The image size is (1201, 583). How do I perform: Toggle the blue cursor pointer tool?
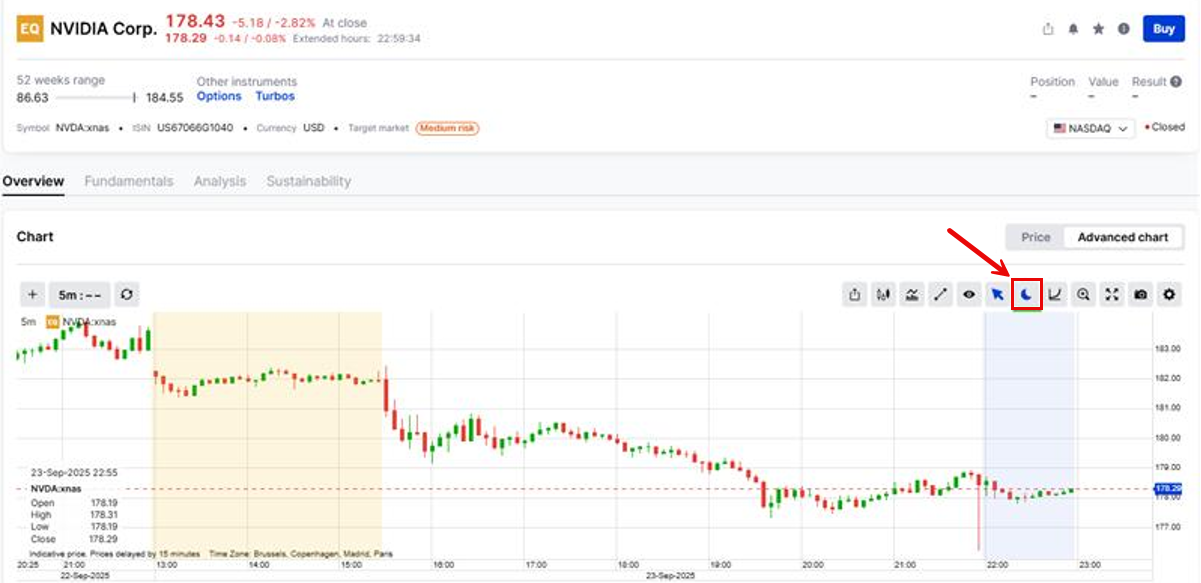click(x=997, y=295)
